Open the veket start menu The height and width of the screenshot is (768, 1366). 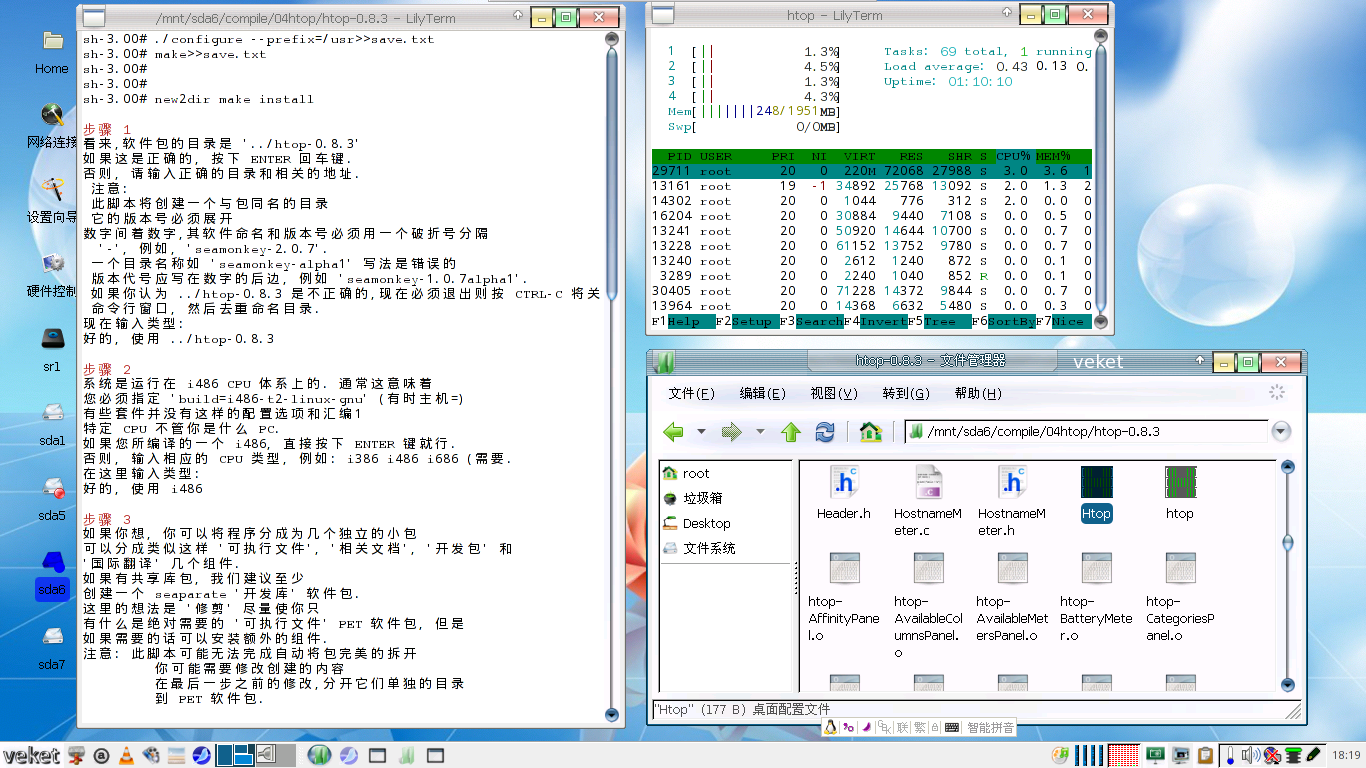tap(32, 755)
